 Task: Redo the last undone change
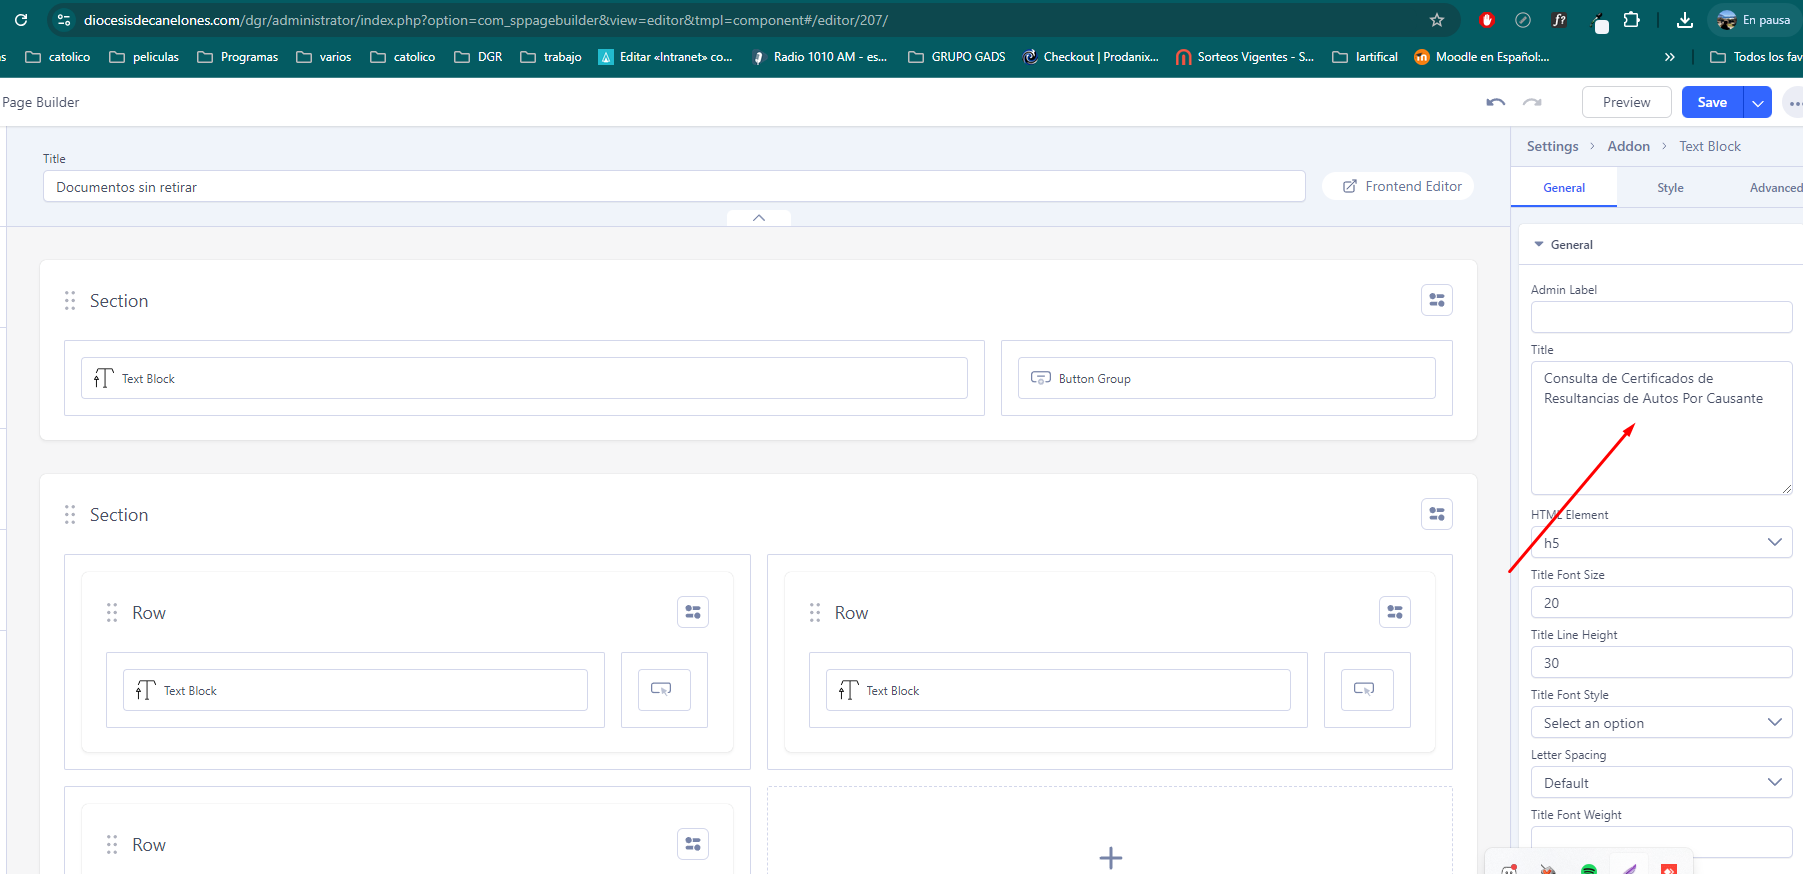pos(1532,102)
